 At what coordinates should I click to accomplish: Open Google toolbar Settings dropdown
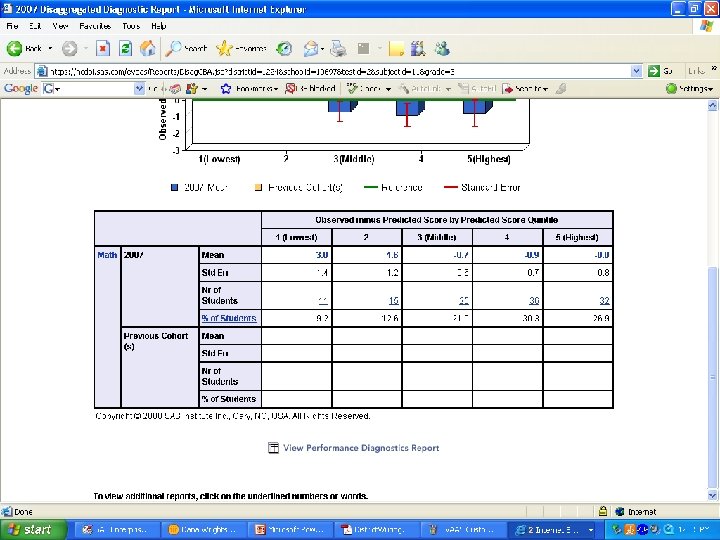(690, 89)
